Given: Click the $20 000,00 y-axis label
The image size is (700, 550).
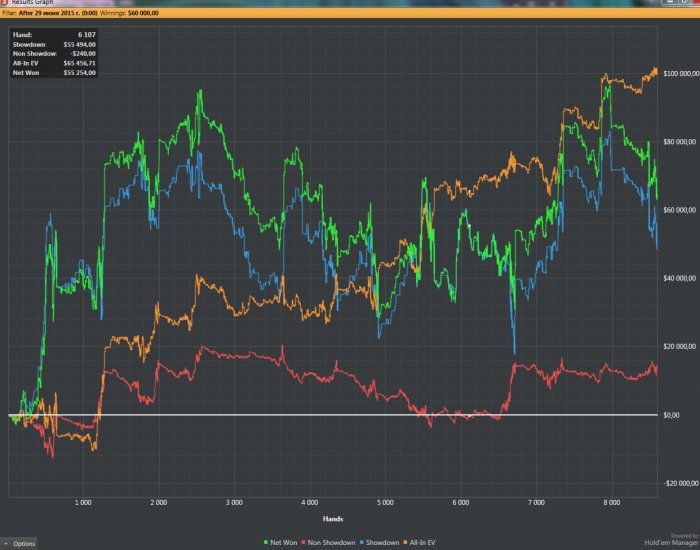Looking at the screenshot, I should [x=680, y=346].
